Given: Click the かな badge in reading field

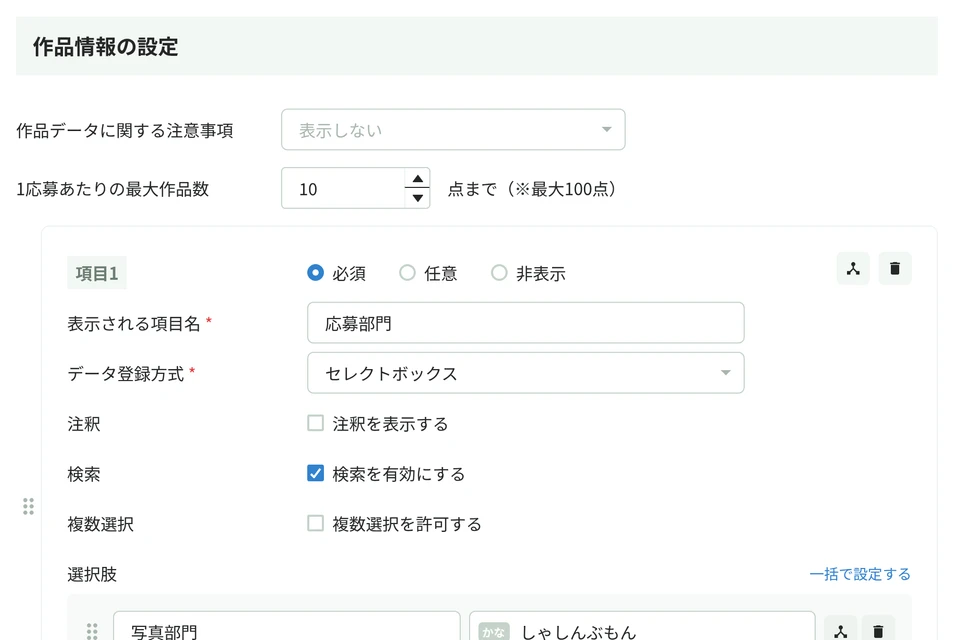Looking at the screenshot, I should click(493, 631).
